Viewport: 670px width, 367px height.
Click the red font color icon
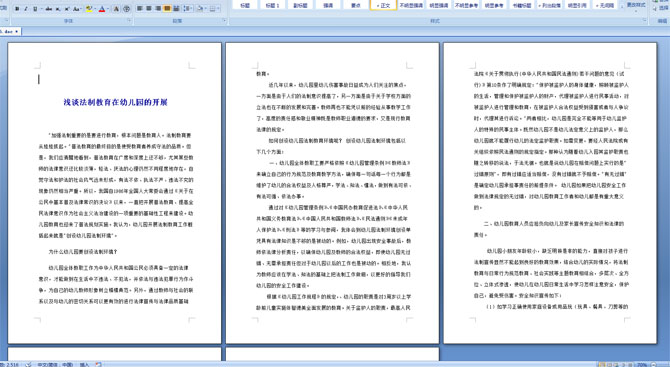tap(102, 9)
